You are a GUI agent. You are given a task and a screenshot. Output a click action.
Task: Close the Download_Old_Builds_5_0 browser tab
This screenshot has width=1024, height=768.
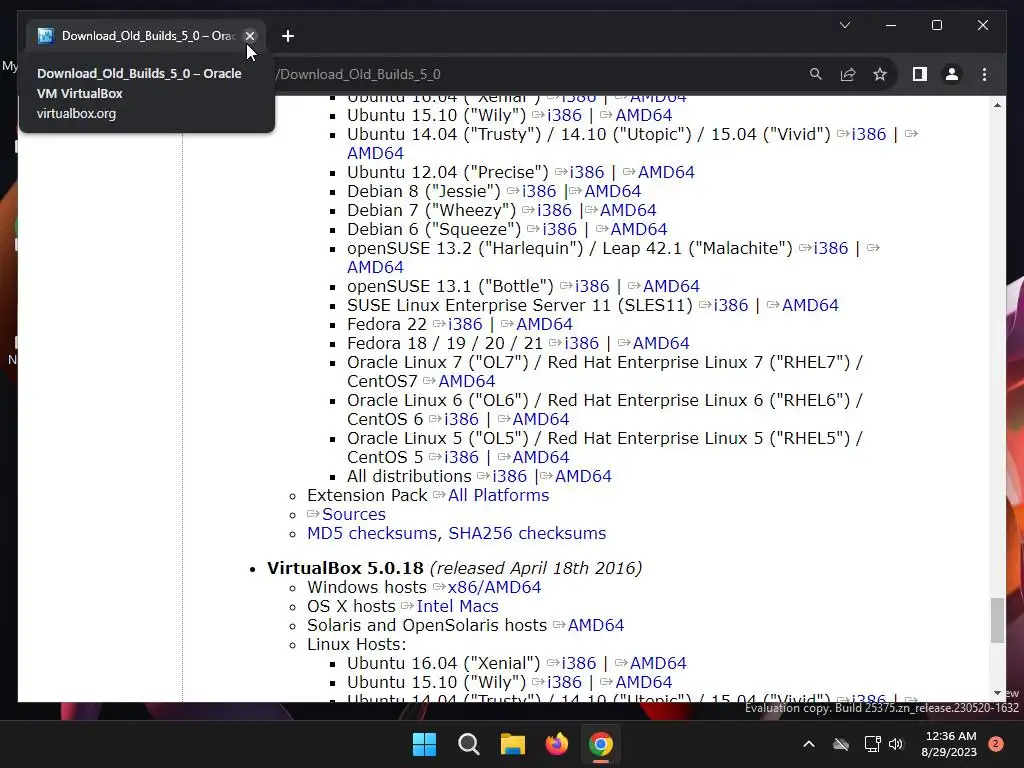[x=249, y=36]
